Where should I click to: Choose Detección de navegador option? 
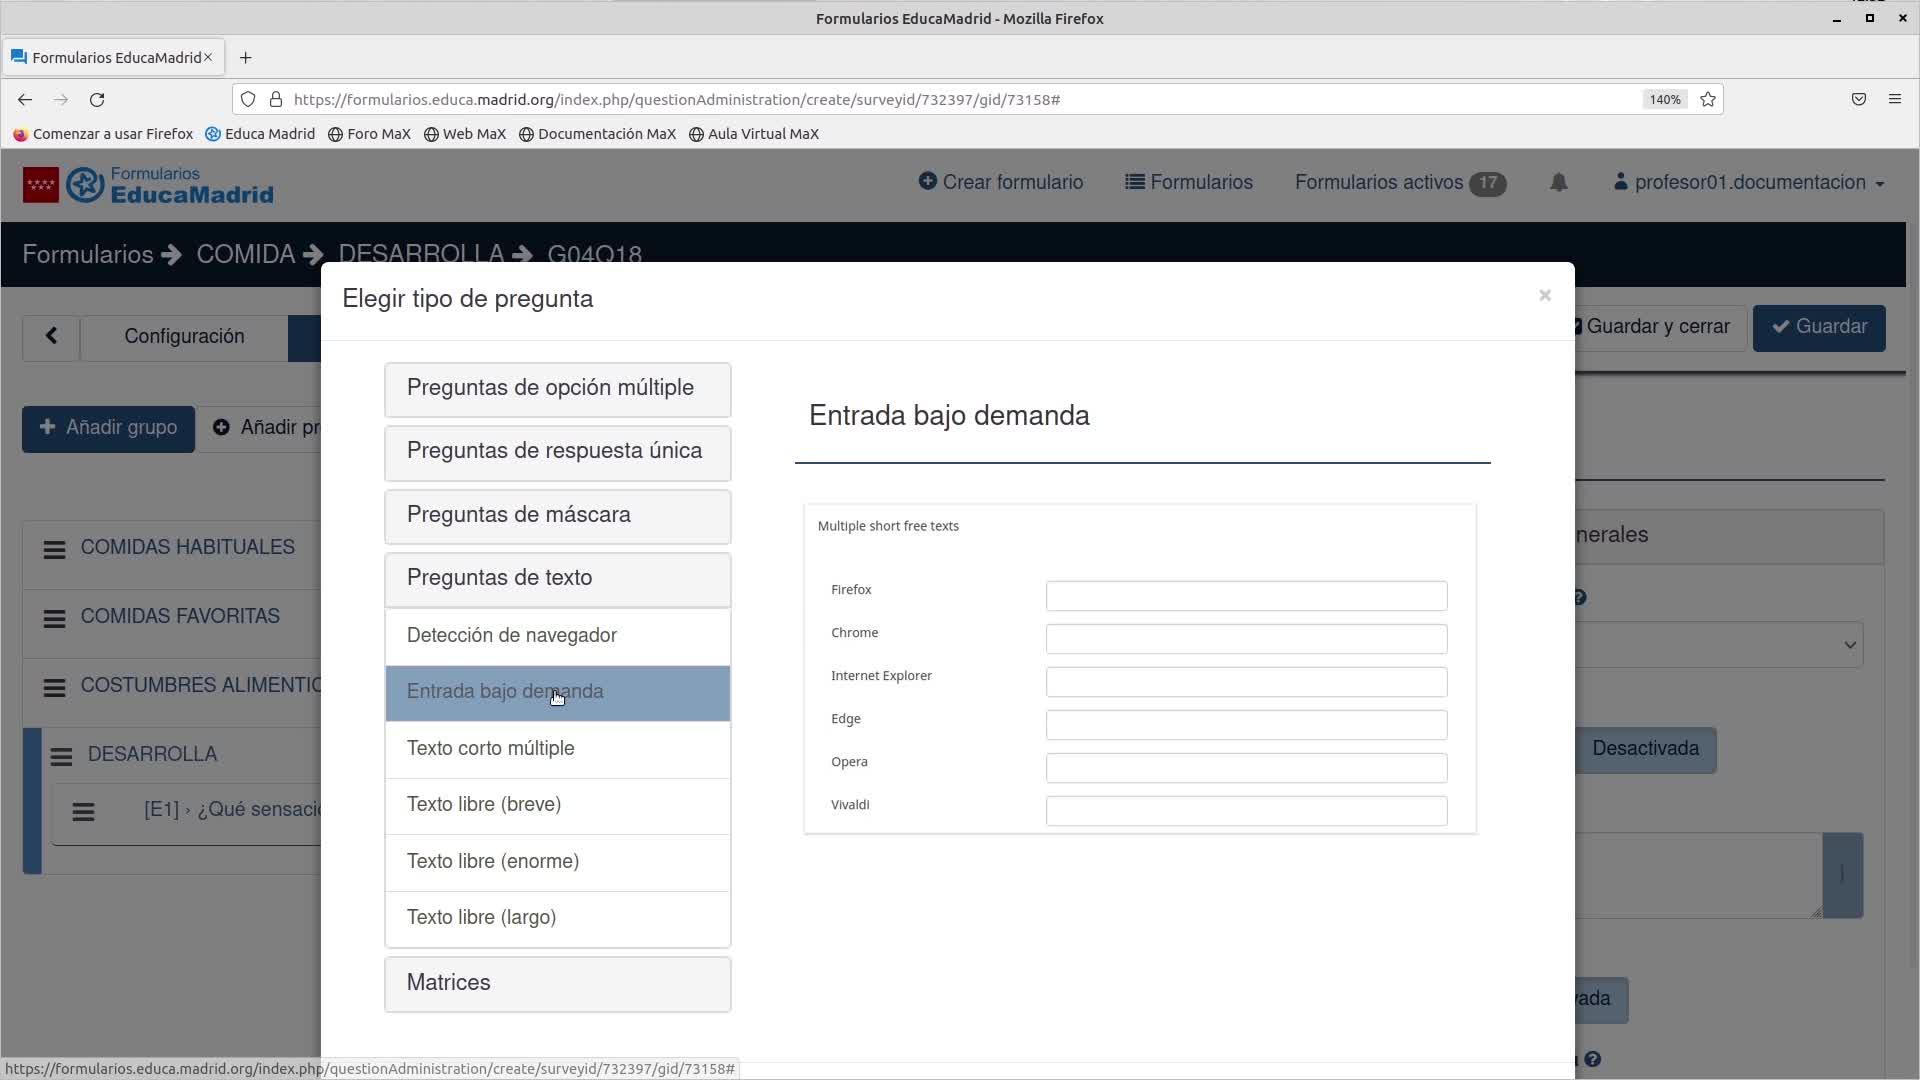(x=557, y=636)
